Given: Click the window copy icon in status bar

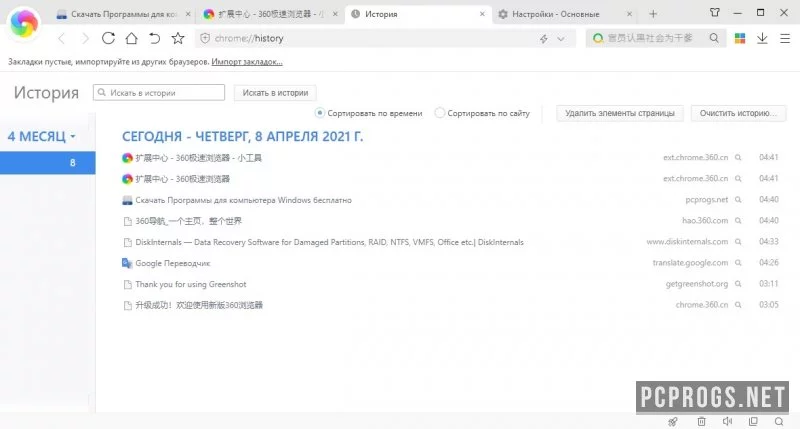Looking at the screenshot, I should [753, 421].
